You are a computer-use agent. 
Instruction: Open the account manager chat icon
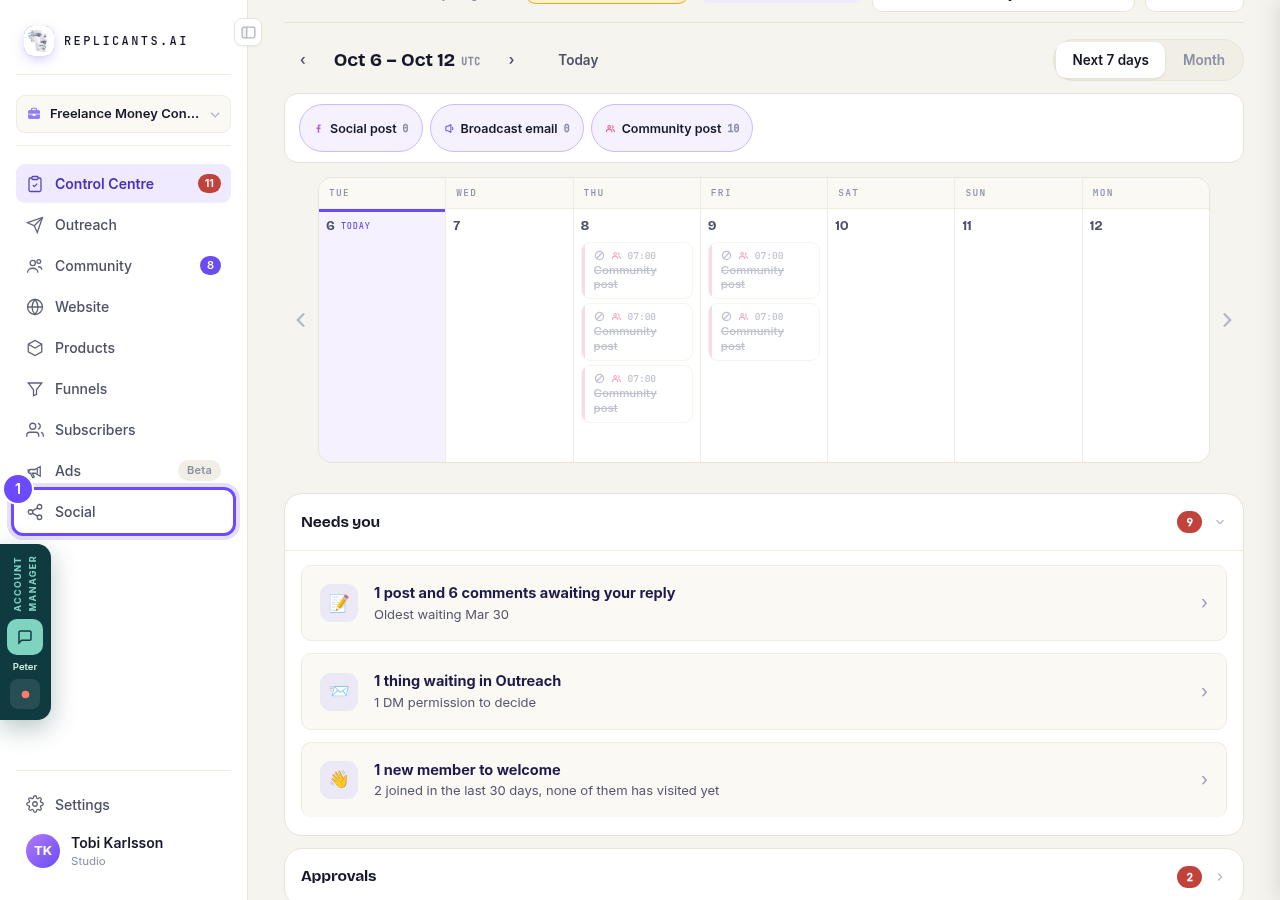[25, 637]
